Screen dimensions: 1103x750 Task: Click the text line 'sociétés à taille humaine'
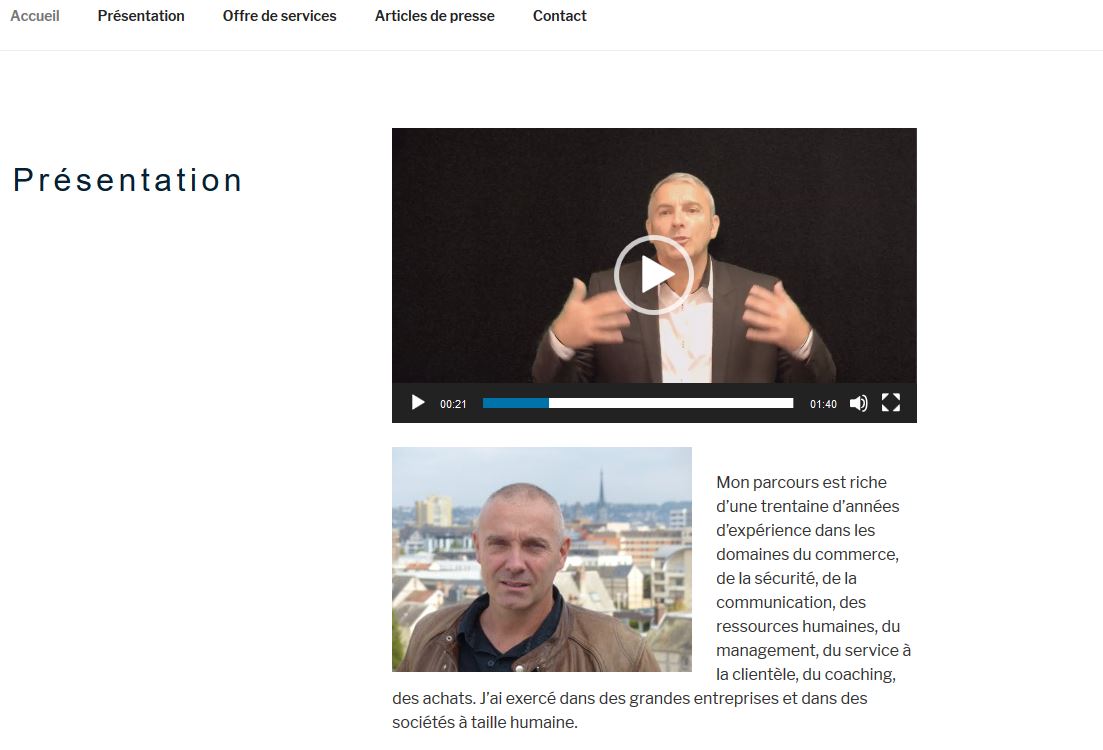[485, 723]
